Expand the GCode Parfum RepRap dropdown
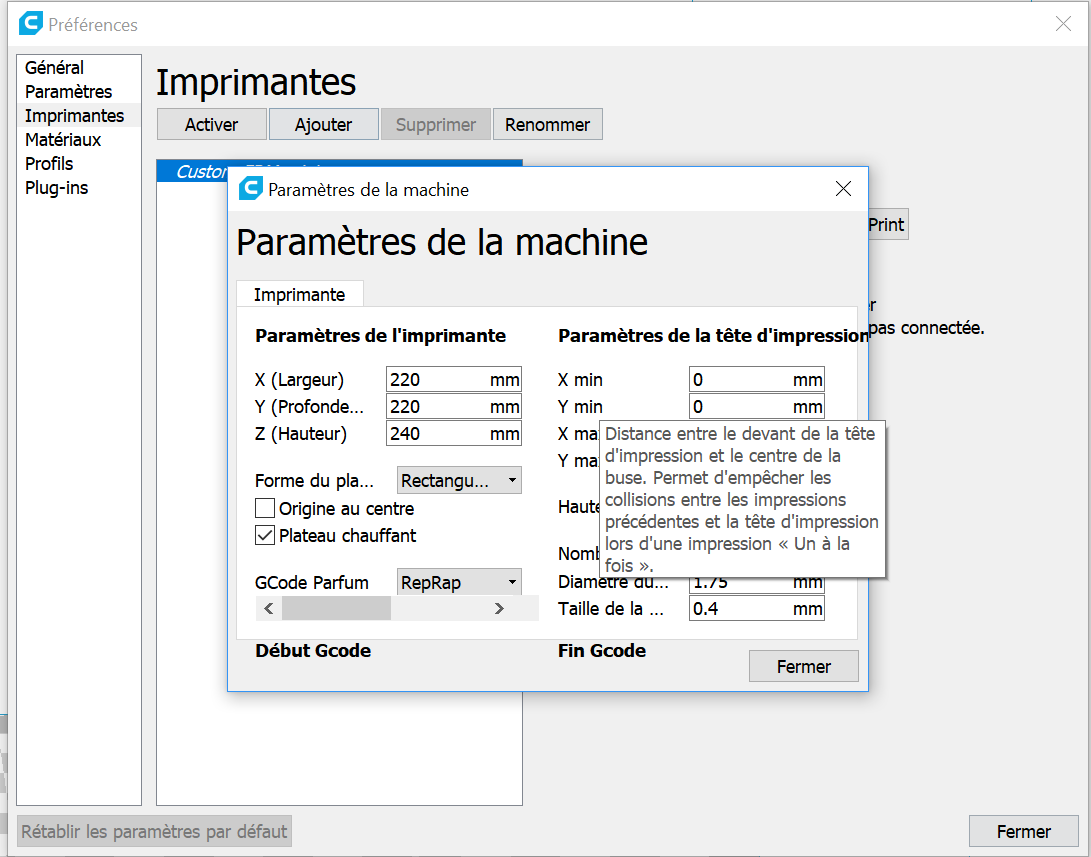This screenshot has width=1091, height=857. pyautogui.click(x=459, y=582)
